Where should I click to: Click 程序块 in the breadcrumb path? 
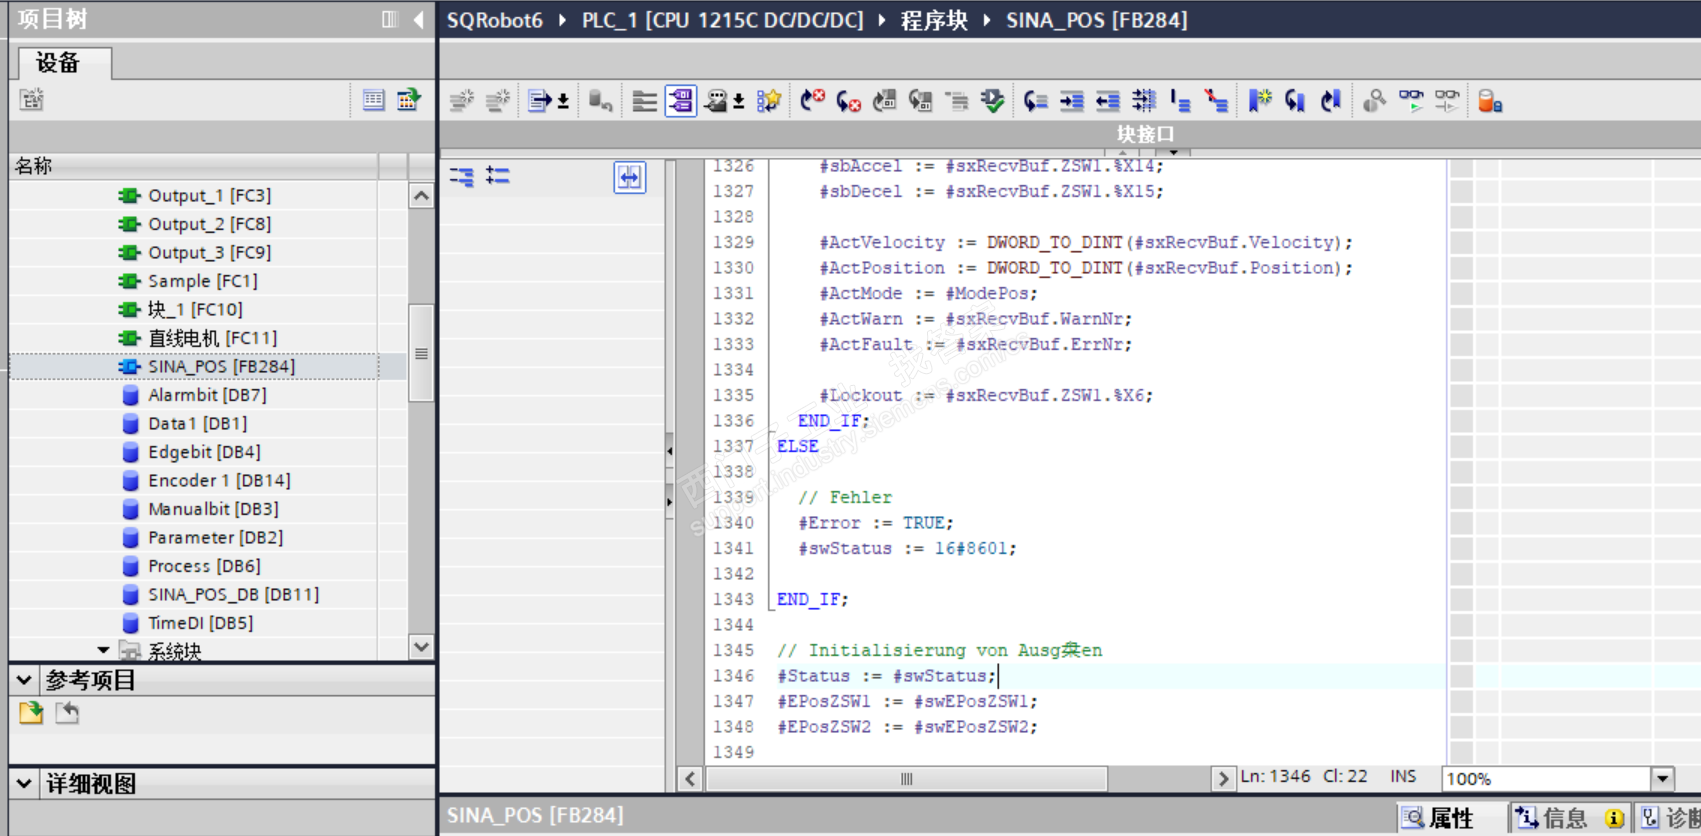[x=933, y=20]
